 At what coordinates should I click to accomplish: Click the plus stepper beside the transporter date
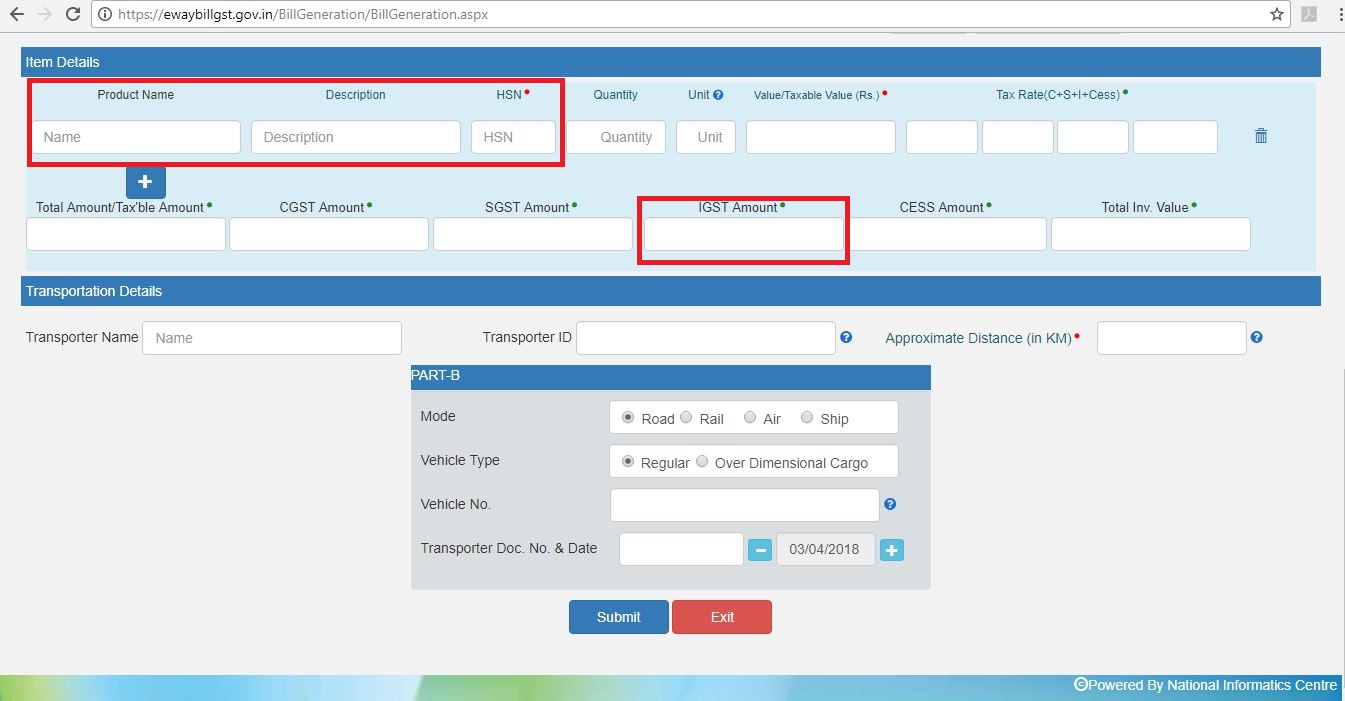coord(892,549)
